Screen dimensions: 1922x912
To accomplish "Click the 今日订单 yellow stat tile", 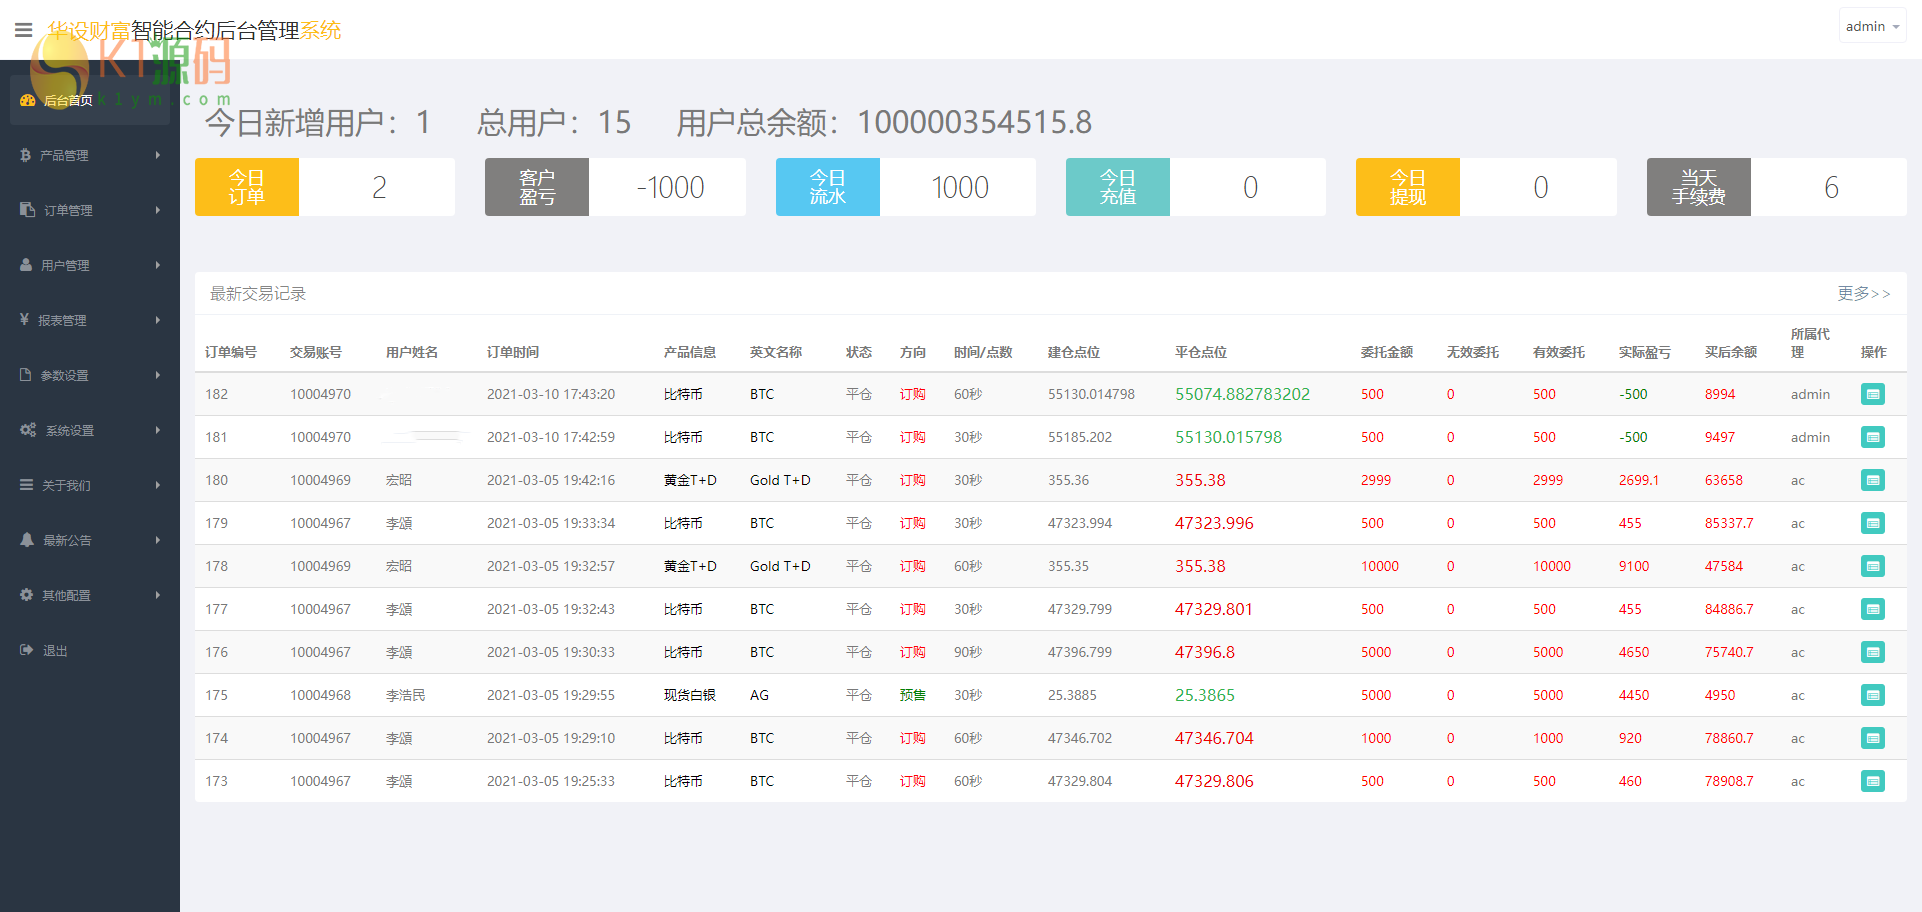I will point(247,187).
